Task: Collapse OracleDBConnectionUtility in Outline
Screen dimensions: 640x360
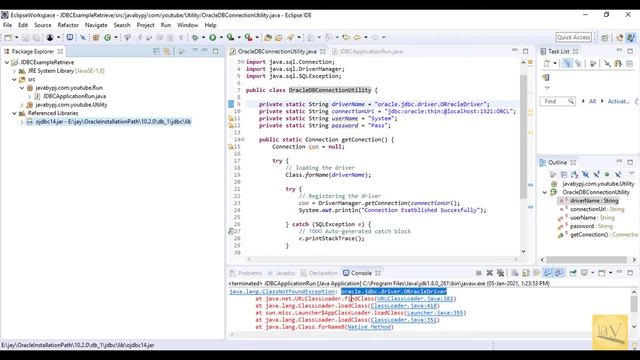Action: pyautogui.click(x=545, y=192)
